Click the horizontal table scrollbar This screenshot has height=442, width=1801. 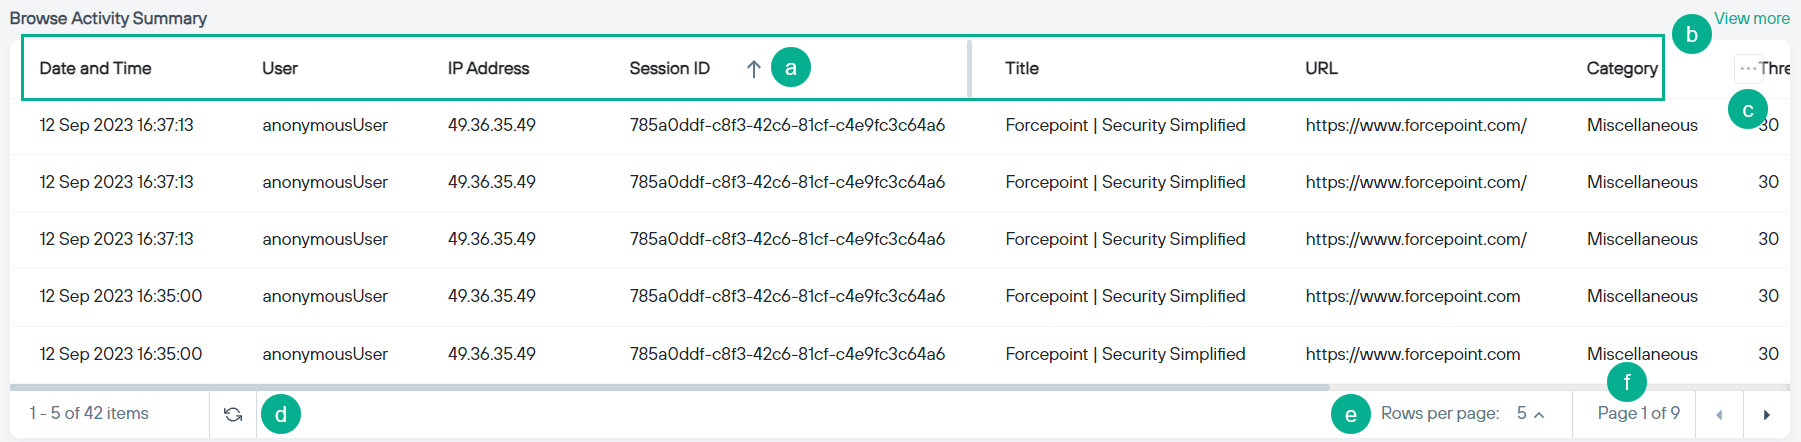[670, 387]
